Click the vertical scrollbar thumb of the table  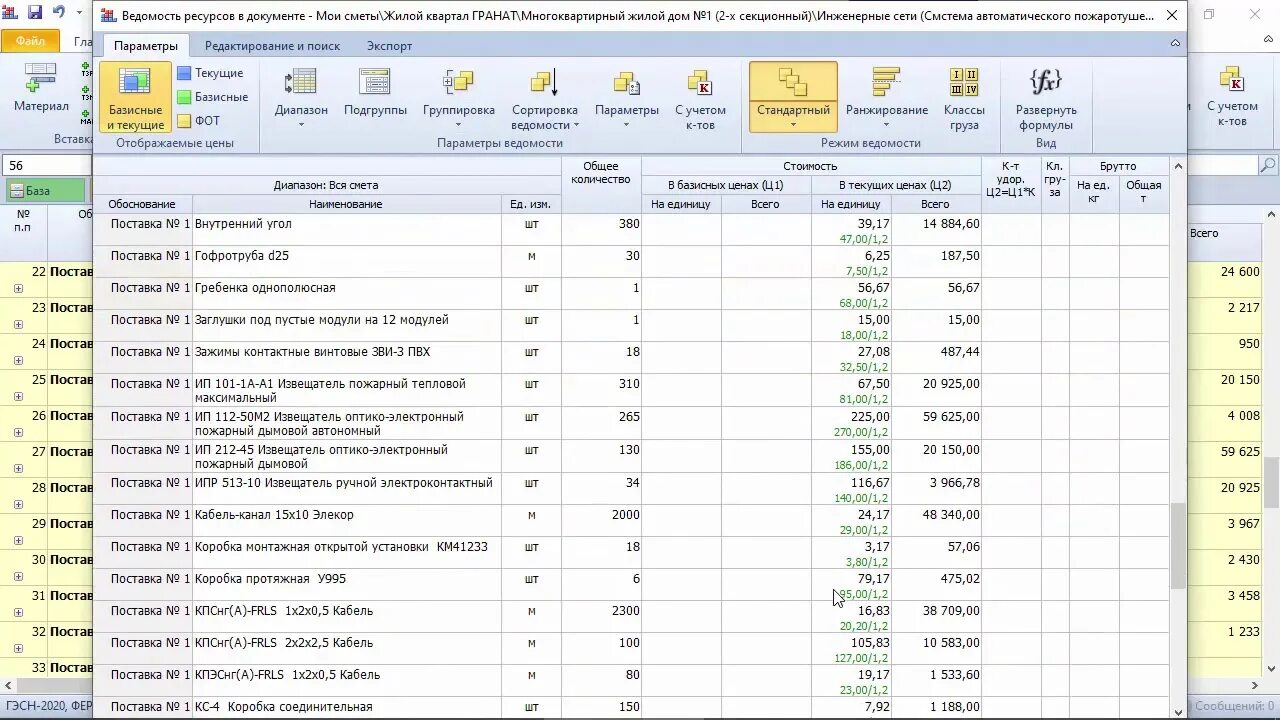point(1178,545)
